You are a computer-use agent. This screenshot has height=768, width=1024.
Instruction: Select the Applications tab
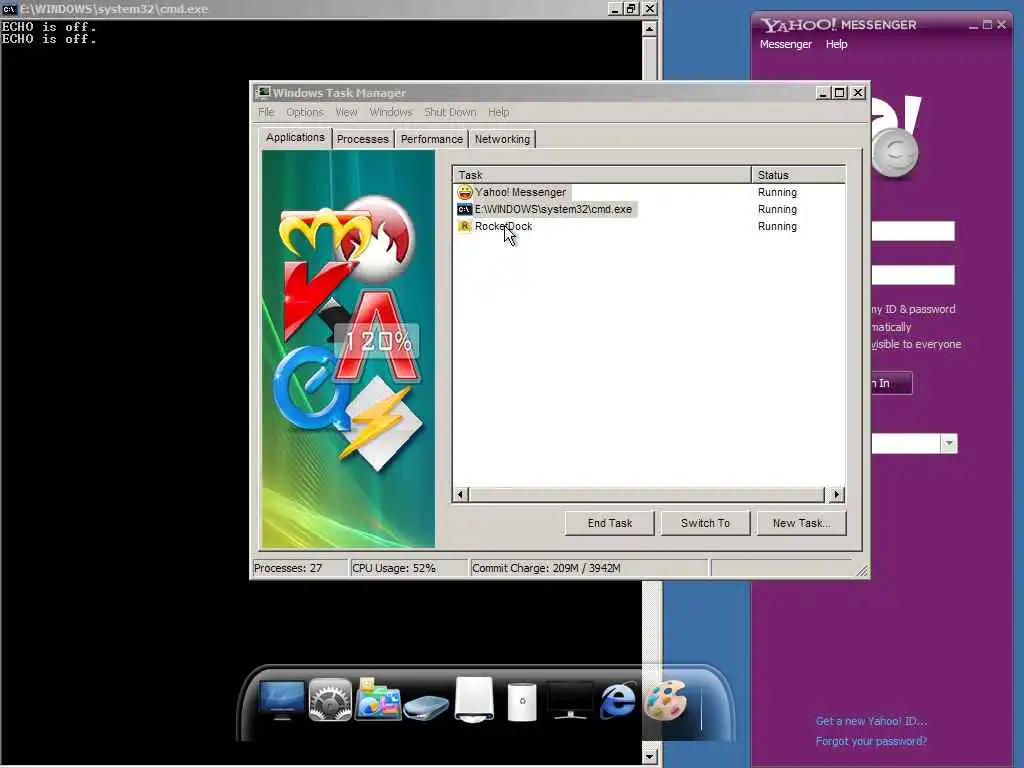(x=295, y=137)
